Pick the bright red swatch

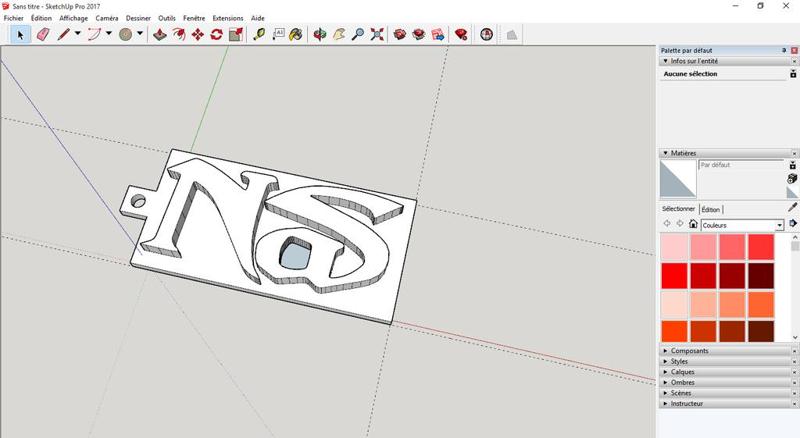point(674,276)
